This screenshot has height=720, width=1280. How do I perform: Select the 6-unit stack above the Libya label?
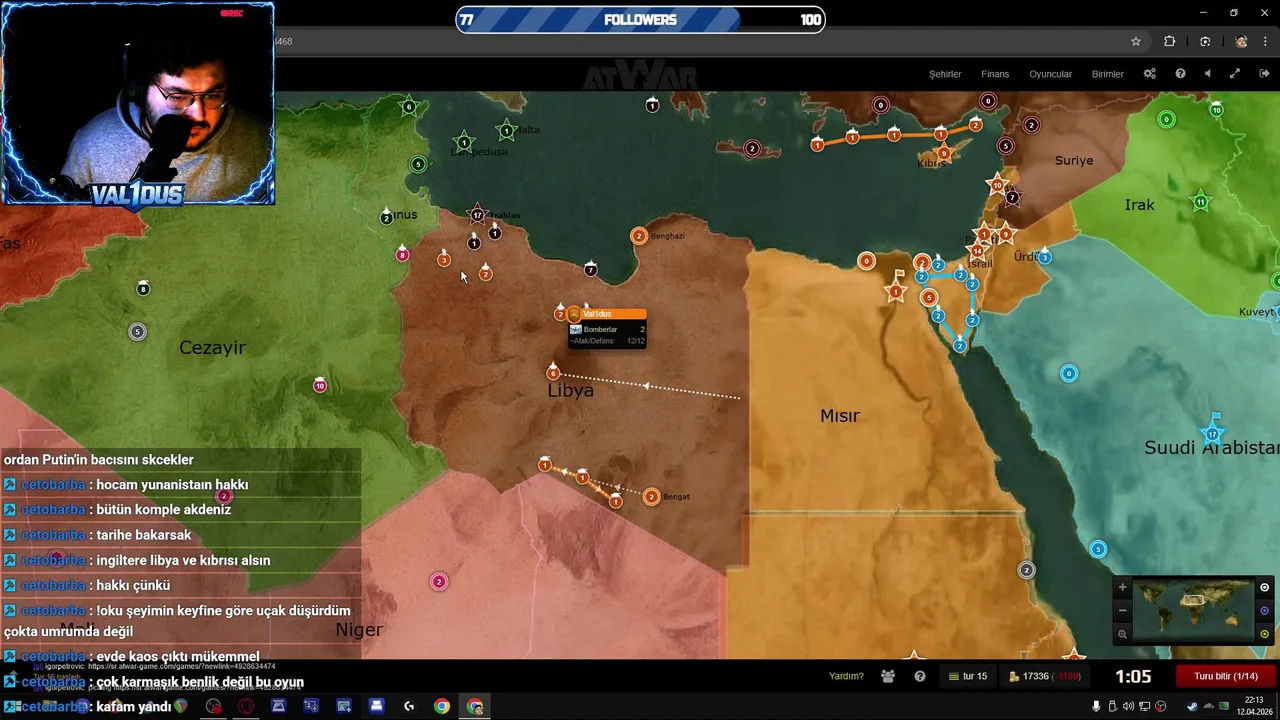pyautogui.click(x=553, y=373)
